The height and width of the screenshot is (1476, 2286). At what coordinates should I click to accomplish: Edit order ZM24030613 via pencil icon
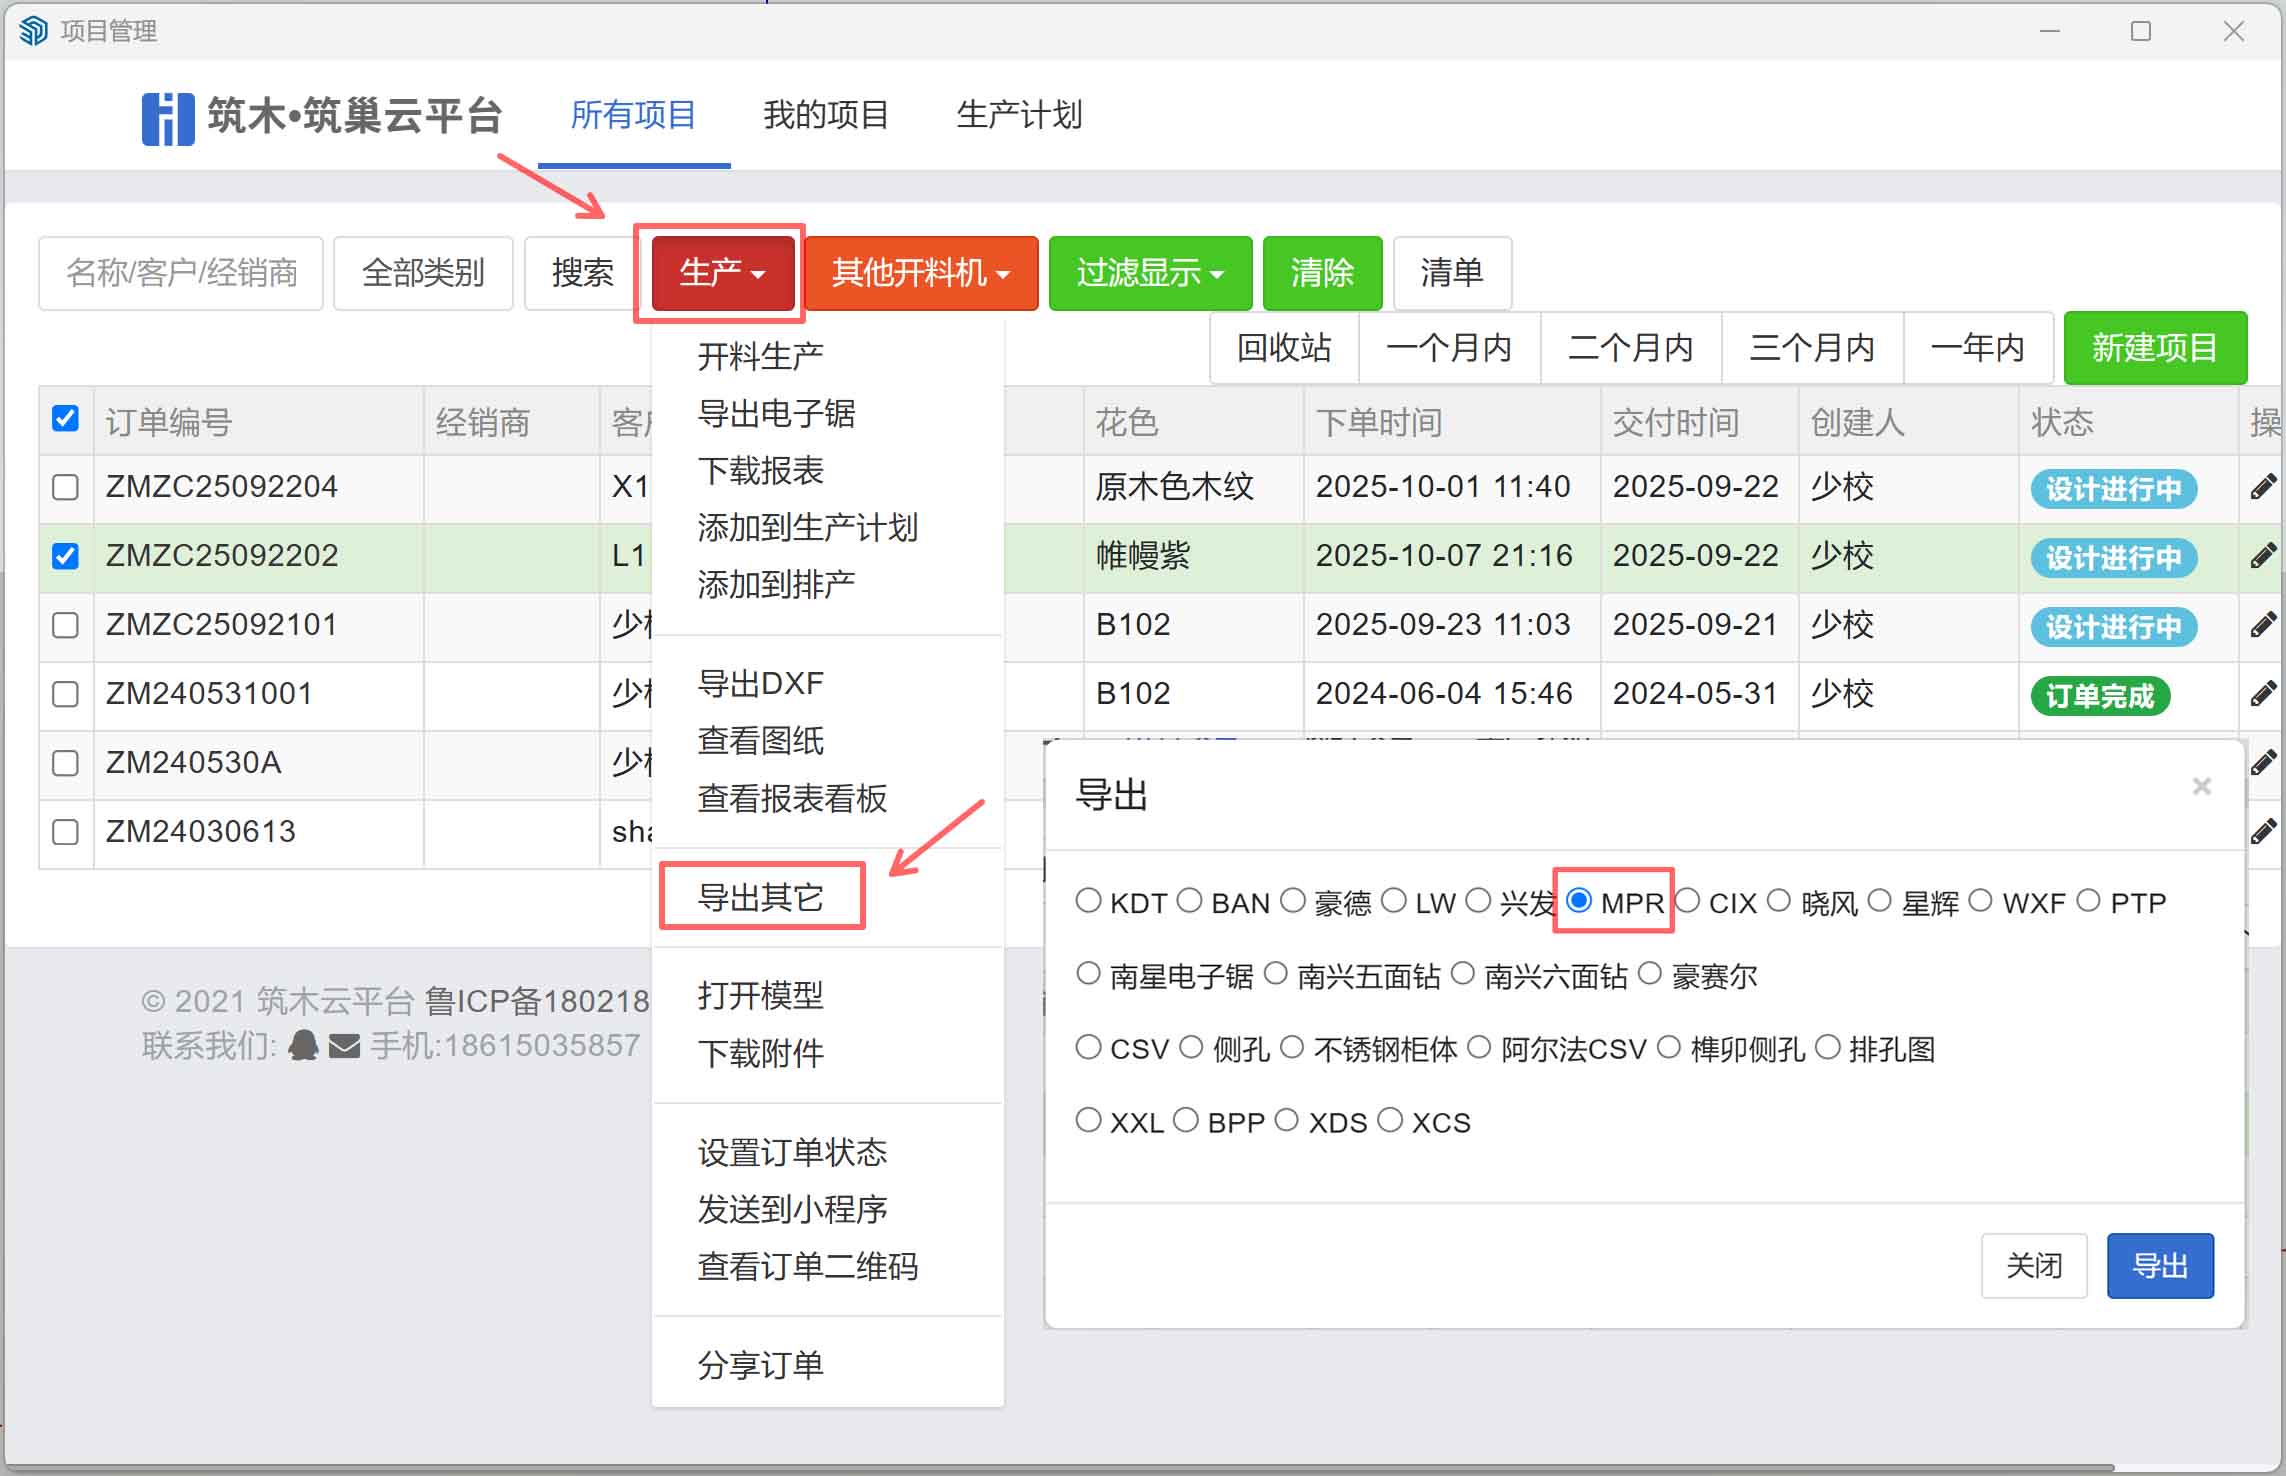pyautogui.click(x=2265, y=832)
